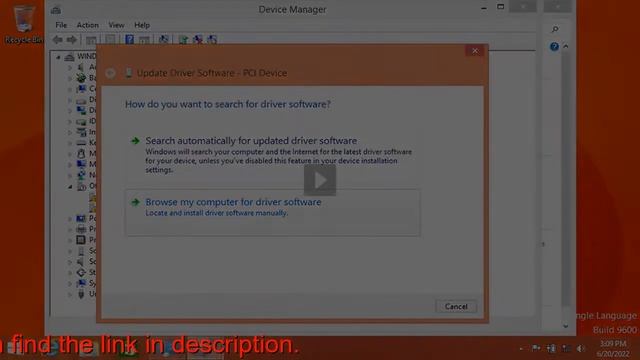Screen dimensions: 640x360
Task: Click the Back arrow in Device Manager toolbar
Action: click(x=58, y=40)
